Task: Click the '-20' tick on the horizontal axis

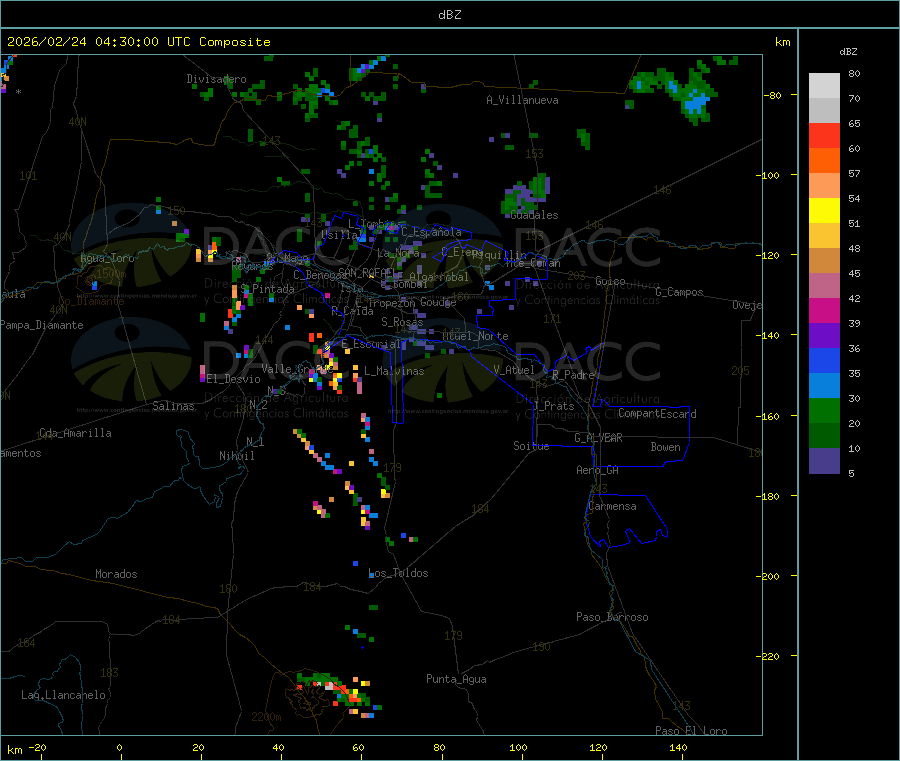Action: click(x=38, y=747)
